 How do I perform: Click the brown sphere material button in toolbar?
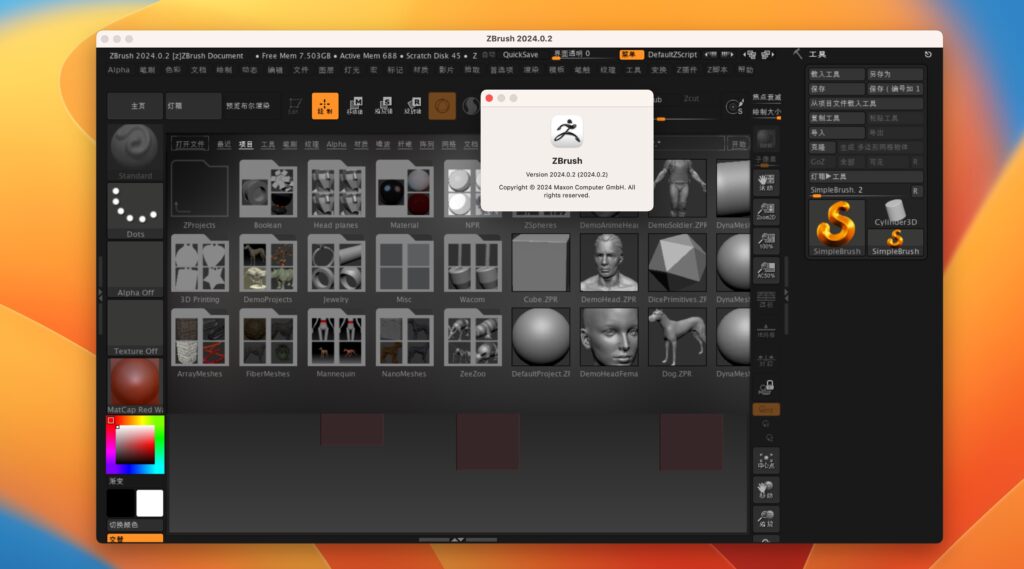pos(442,106)
